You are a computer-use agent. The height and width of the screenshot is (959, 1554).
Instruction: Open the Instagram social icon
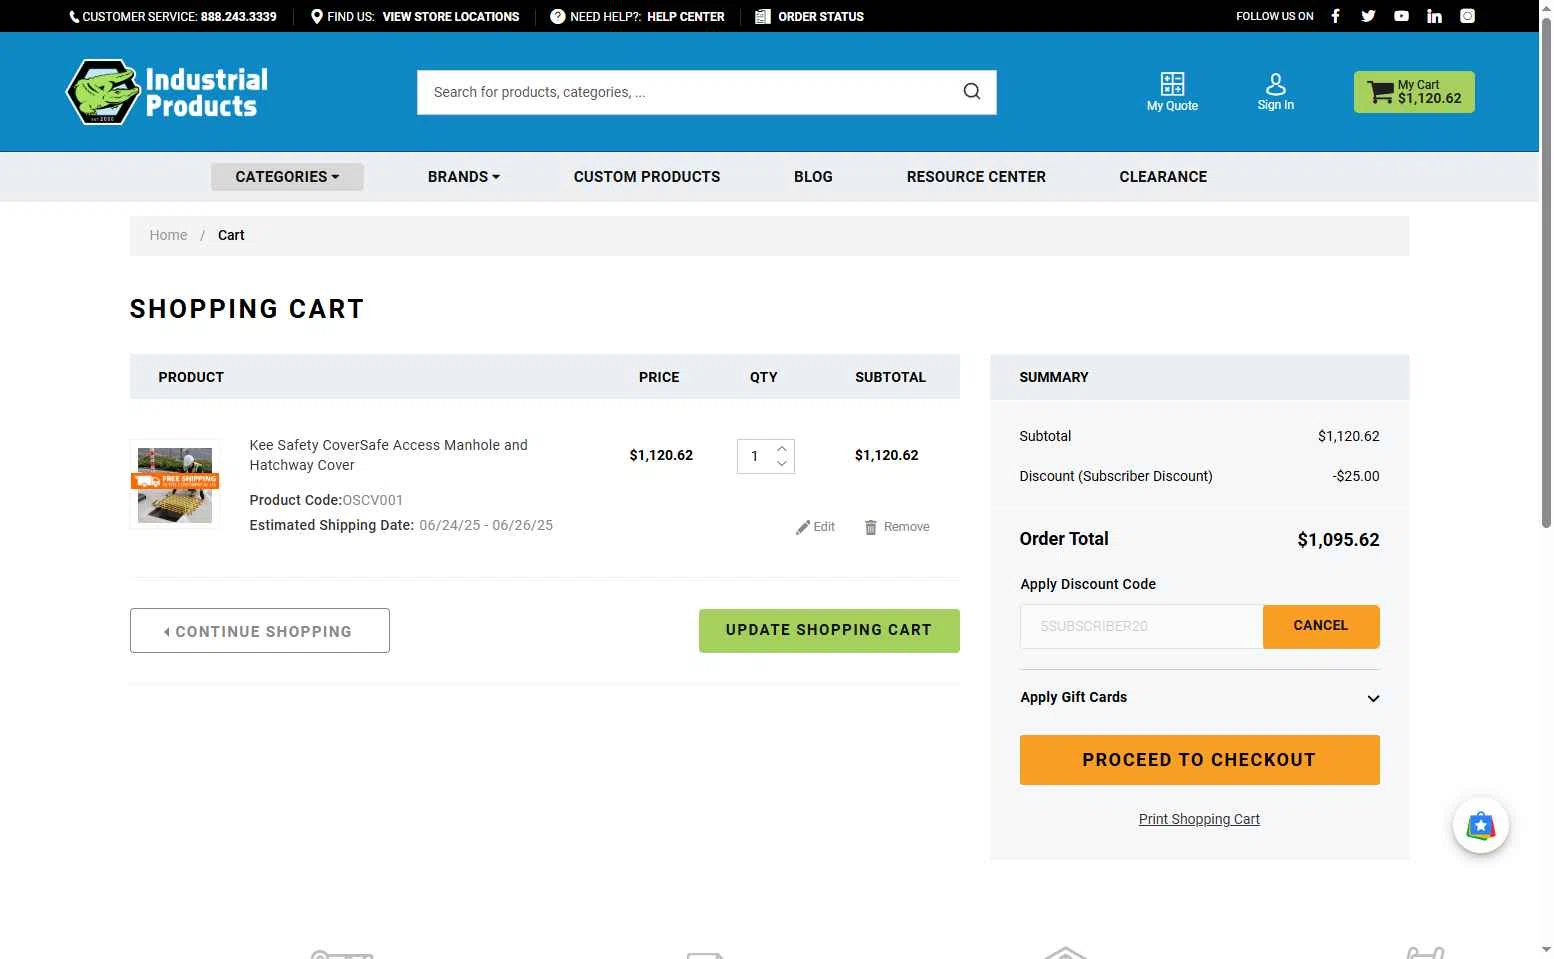click(1467, 16)
